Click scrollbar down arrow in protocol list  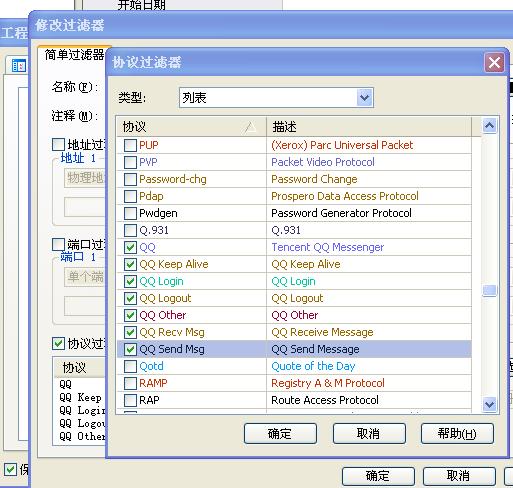point(490,405)
